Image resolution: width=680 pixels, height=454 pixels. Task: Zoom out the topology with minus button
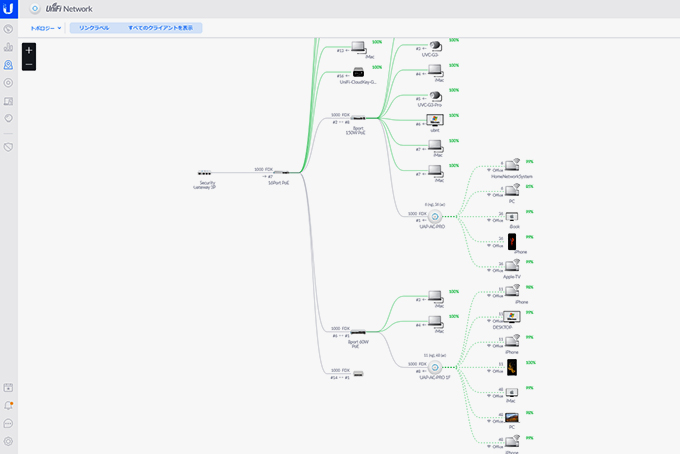click(29, 64)
